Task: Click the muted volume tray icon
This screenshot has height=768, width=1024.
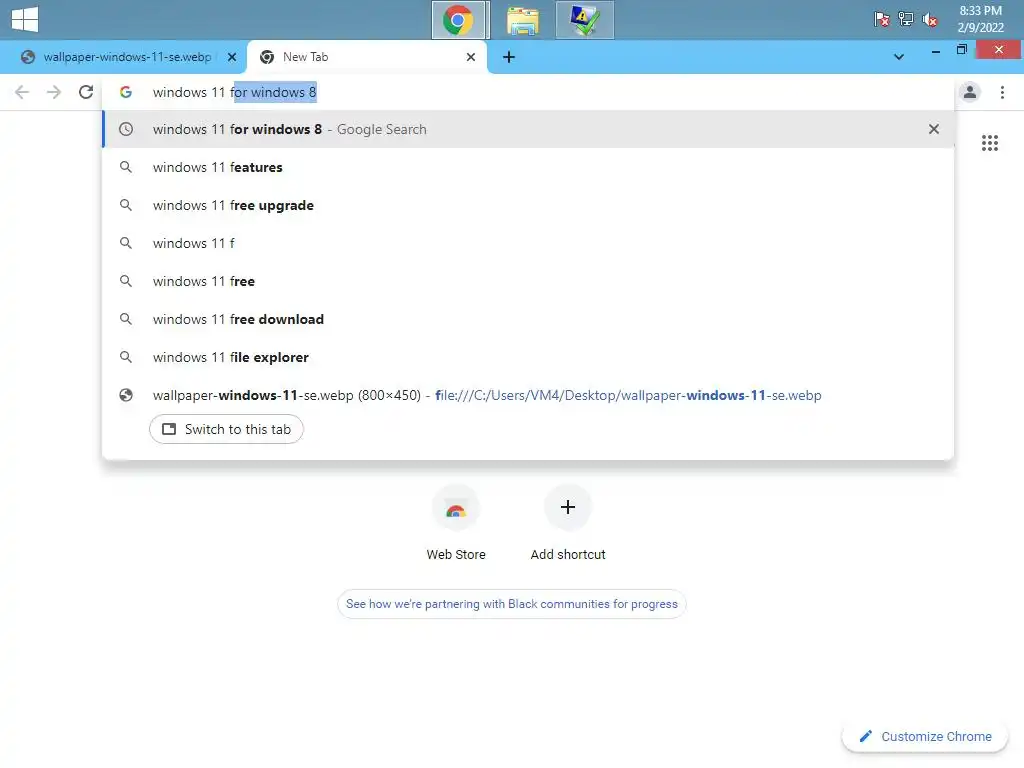Action: pos(929,20)
